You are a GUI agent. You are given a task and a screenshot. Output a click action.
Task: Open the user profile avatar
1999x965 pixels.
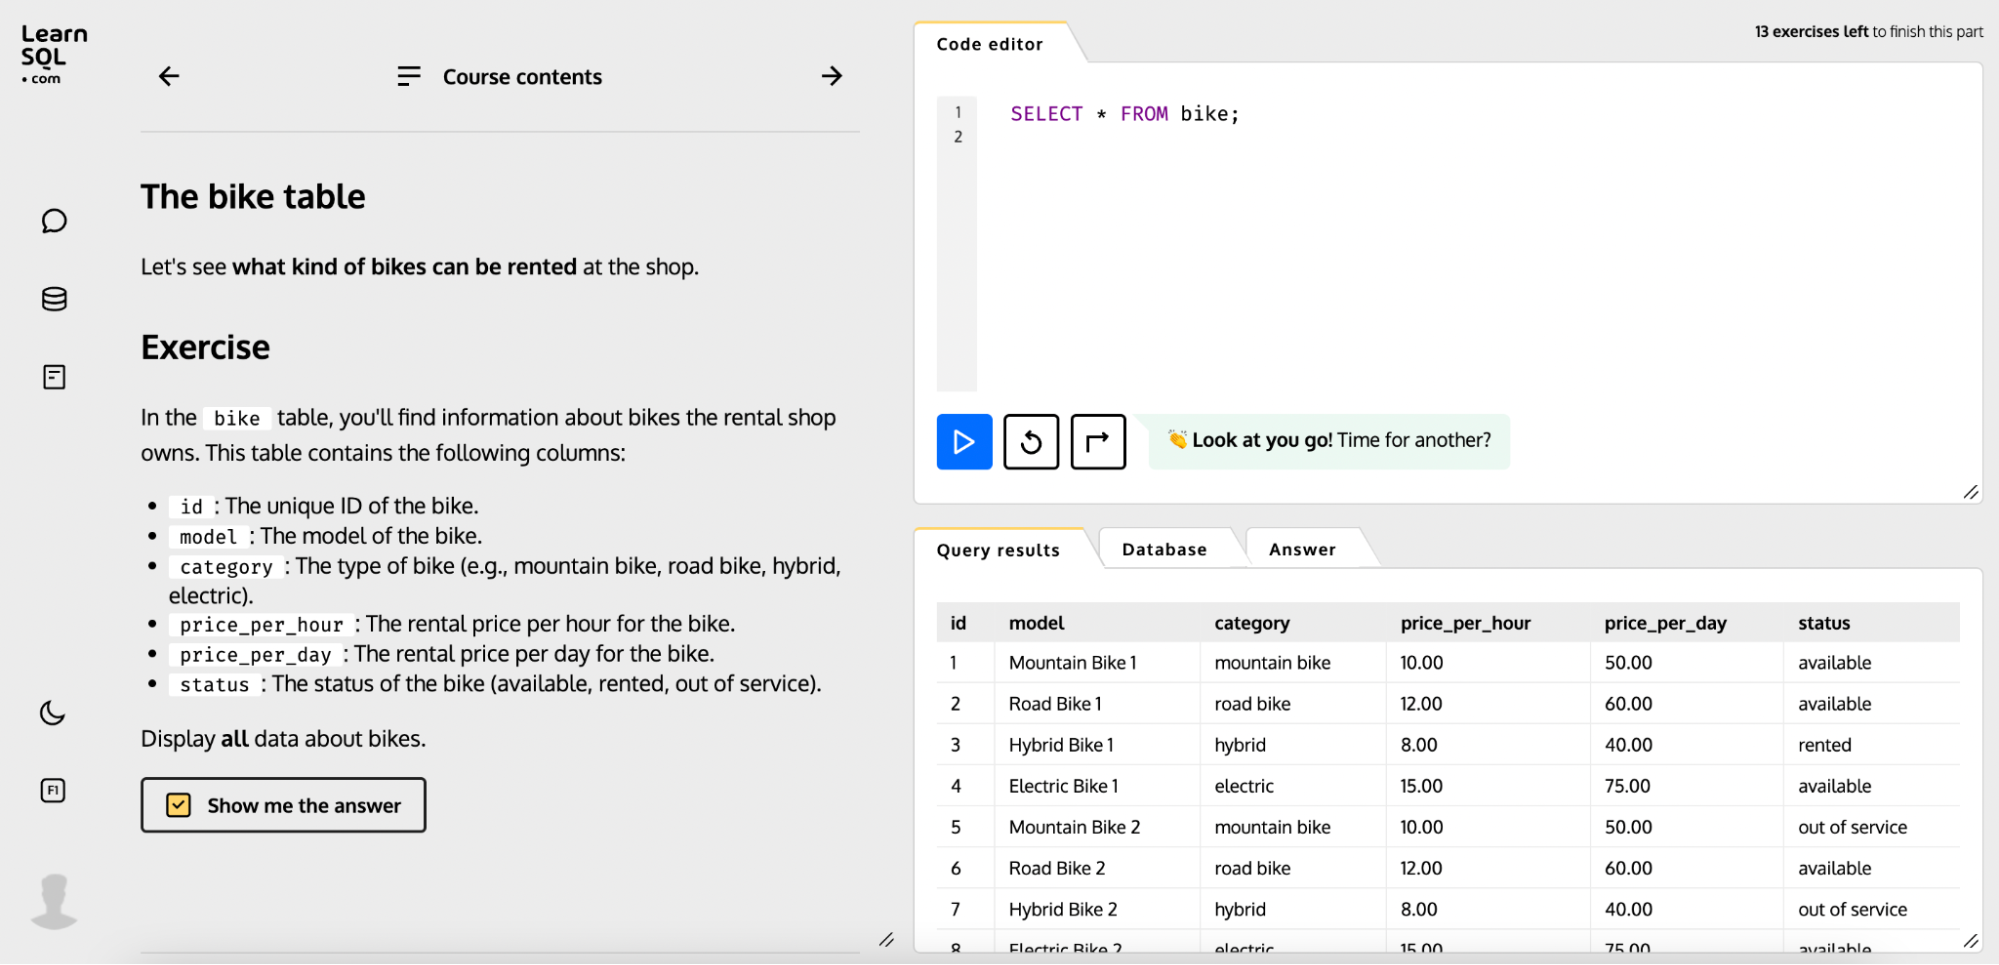[54, 901]
